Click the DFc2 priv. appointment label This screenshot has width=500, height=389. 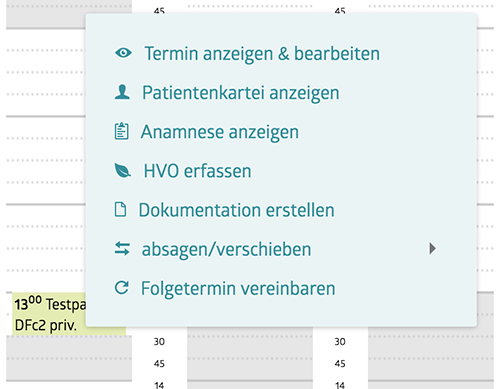[46, 325]
